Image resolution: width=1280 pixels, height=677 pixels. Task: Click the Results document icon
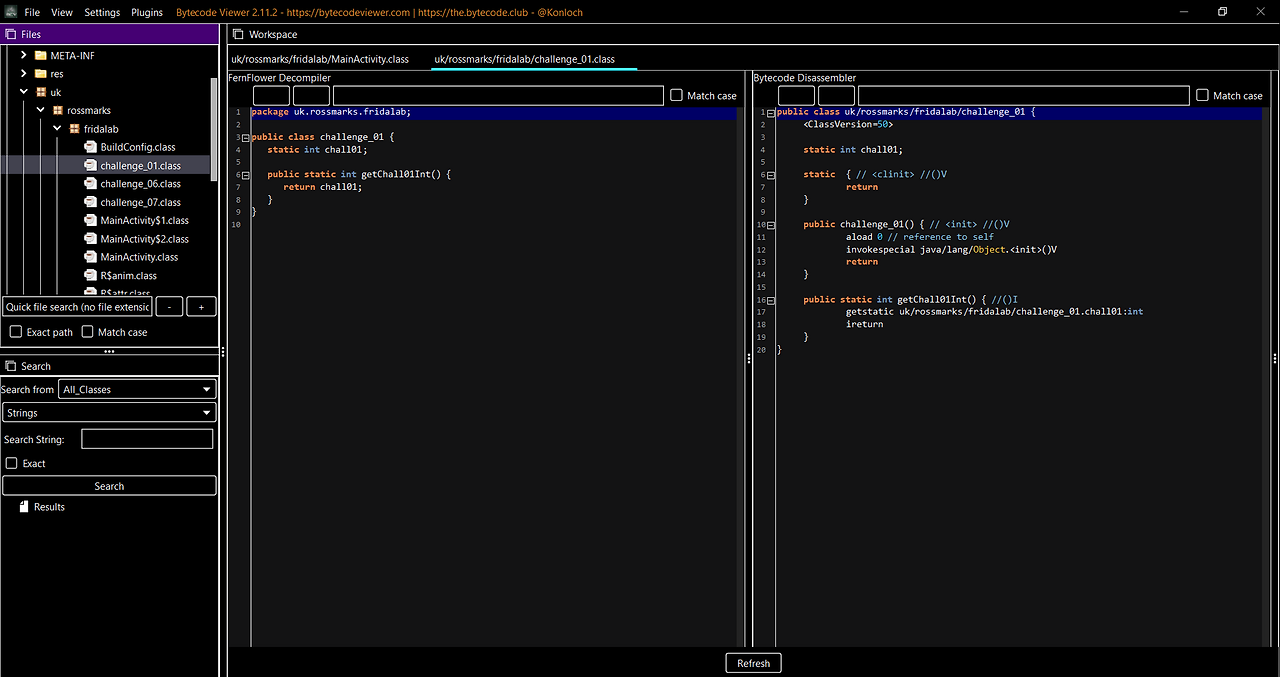[25, 507]
